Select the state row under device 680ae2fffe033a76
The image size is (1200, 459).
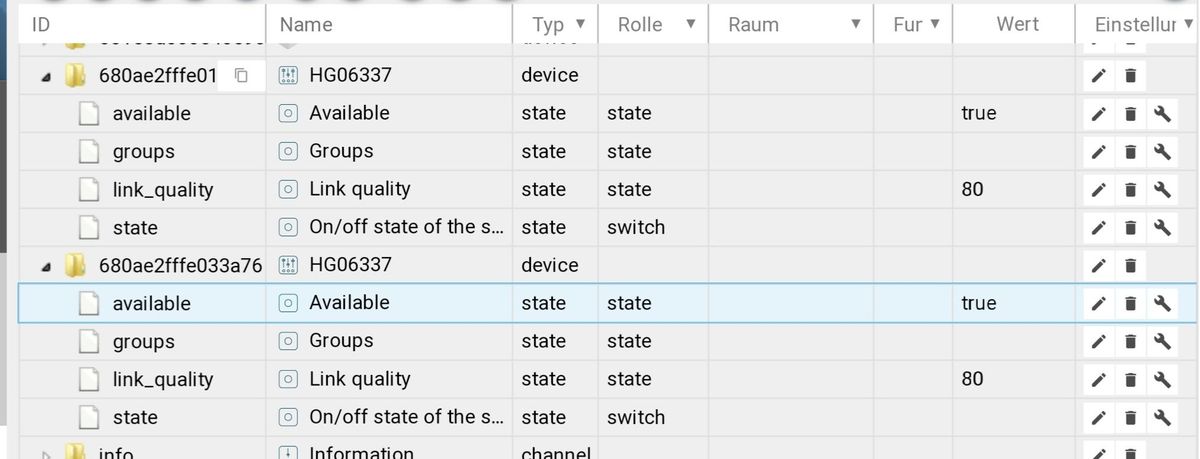tap(608, 417)
